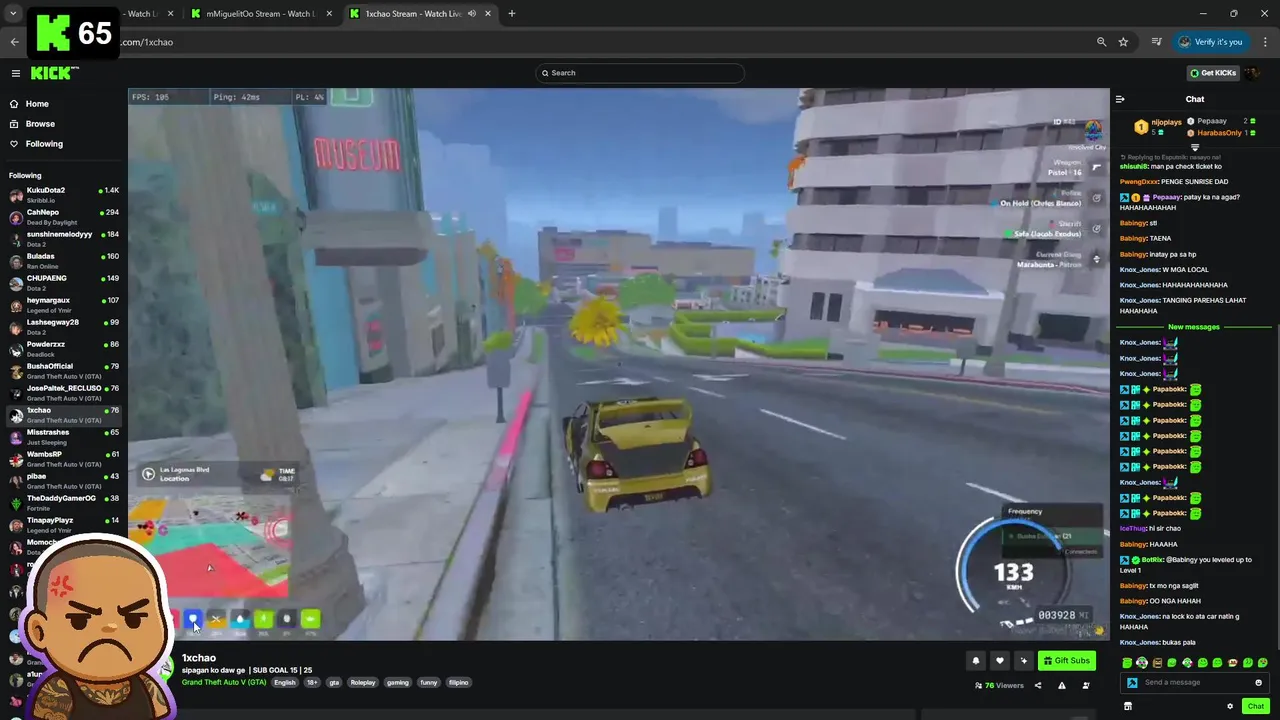This screenshot has width=1280, height=720.
Task: Collapse the chat panel arrow icon
Action: [x=1120, y=99]
